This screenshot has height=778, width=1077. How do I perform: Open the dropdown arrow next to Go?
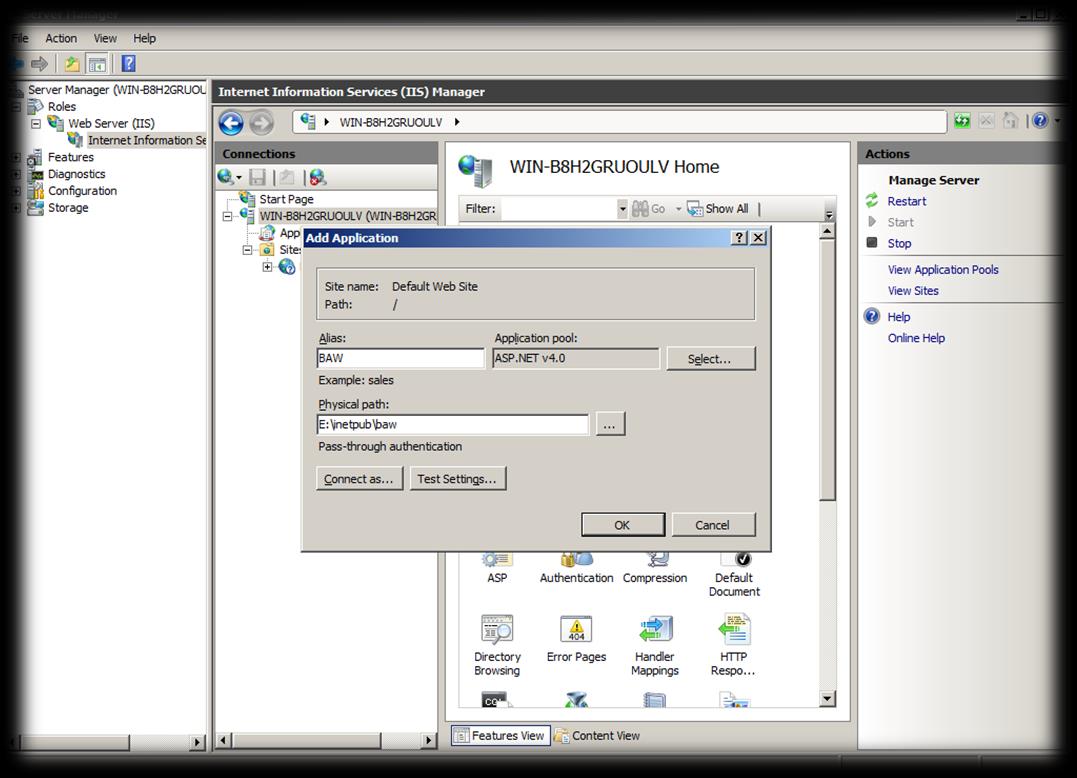tap(678, 209)
